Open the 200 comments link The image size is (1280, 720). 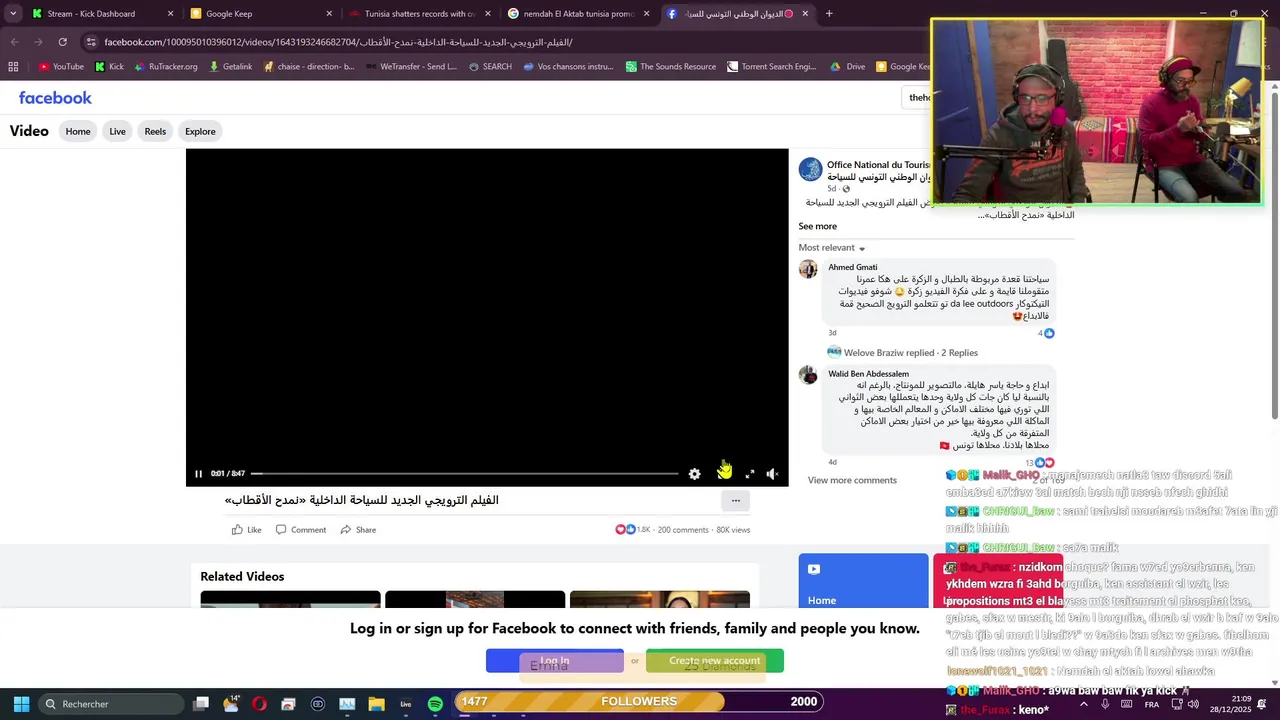coord(683,530)
